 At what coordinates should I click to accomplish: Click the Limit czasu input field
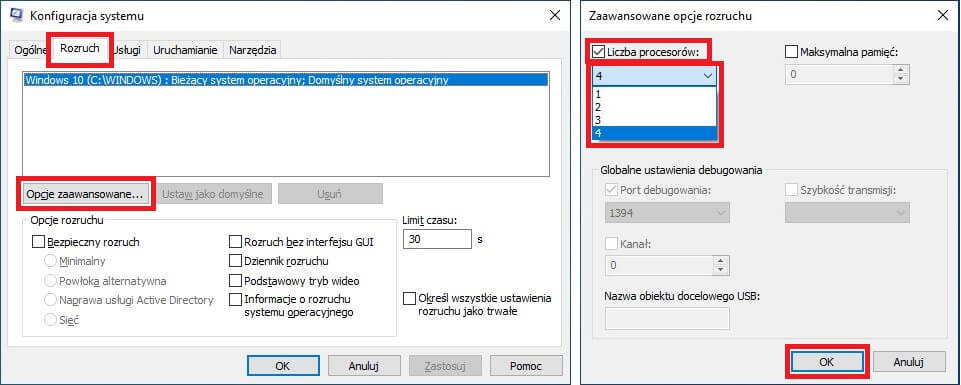coord(437,239)
